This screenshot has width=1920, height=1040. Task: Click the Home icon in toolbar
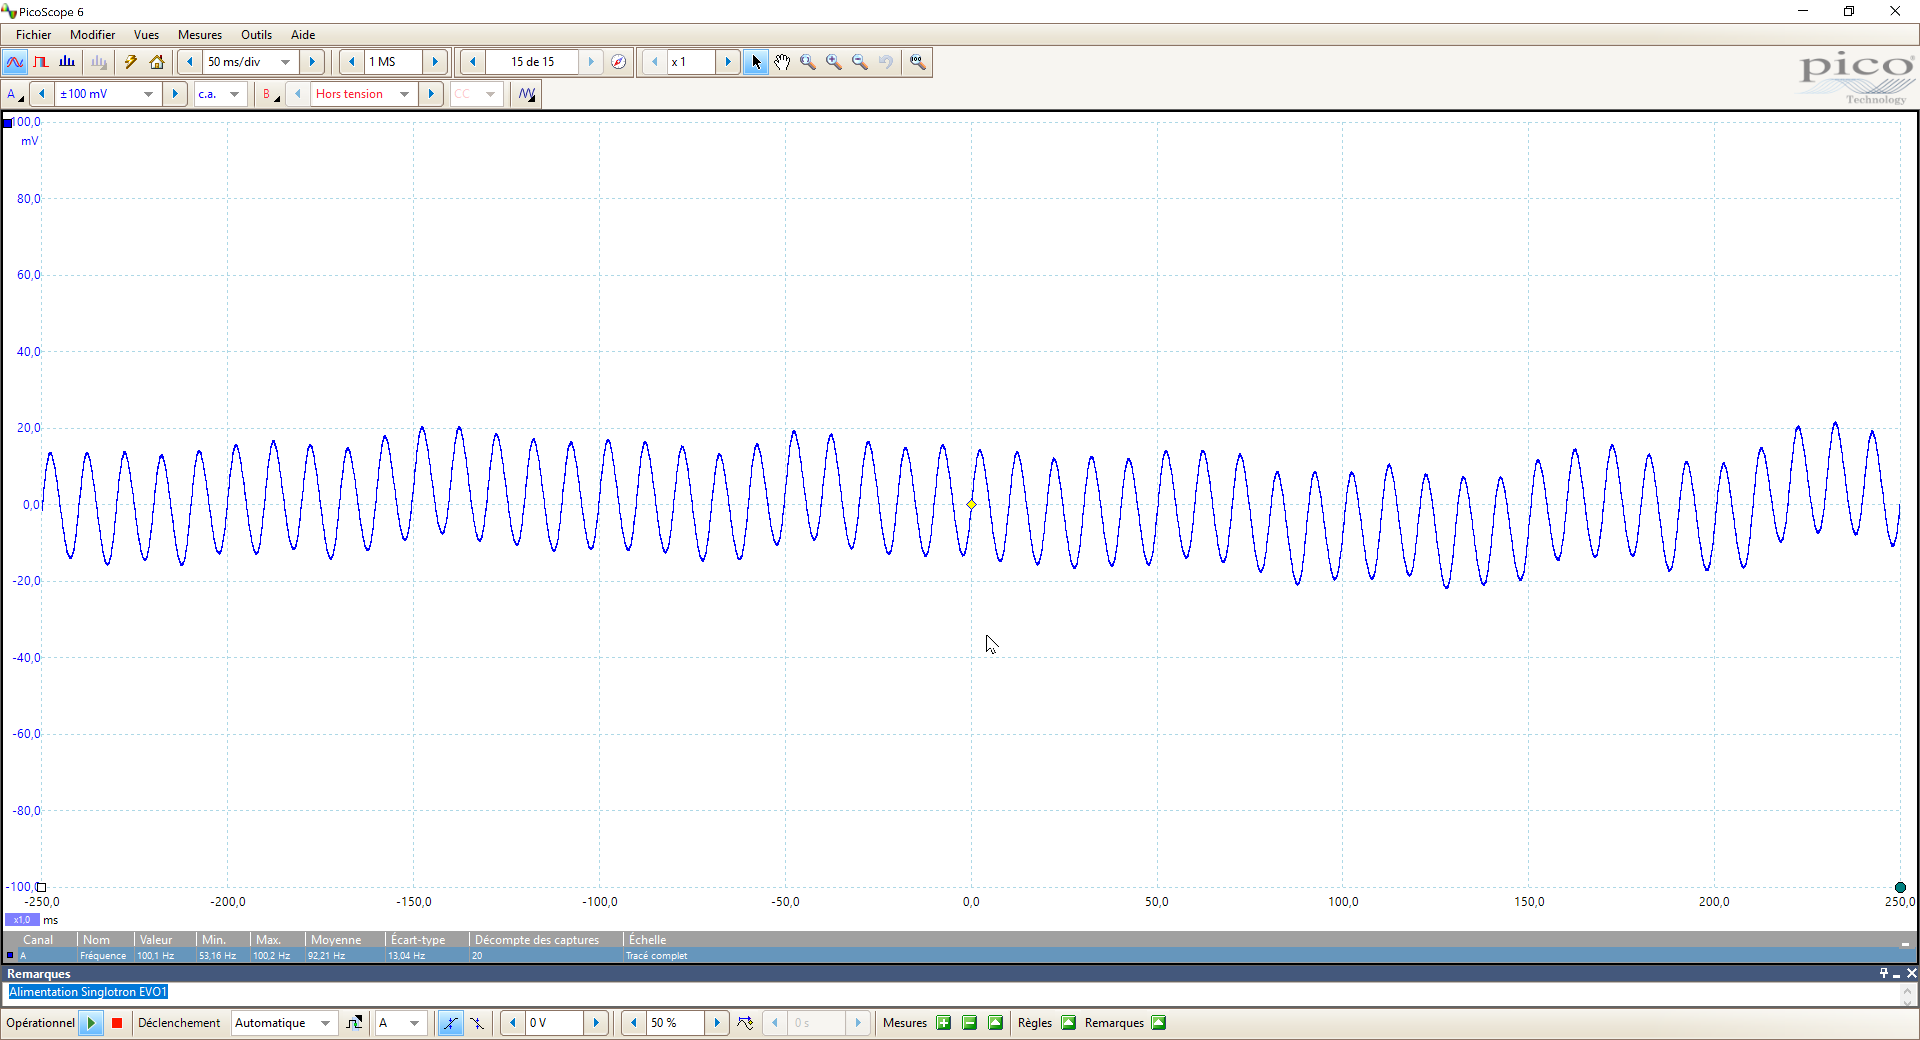[157, 62]
